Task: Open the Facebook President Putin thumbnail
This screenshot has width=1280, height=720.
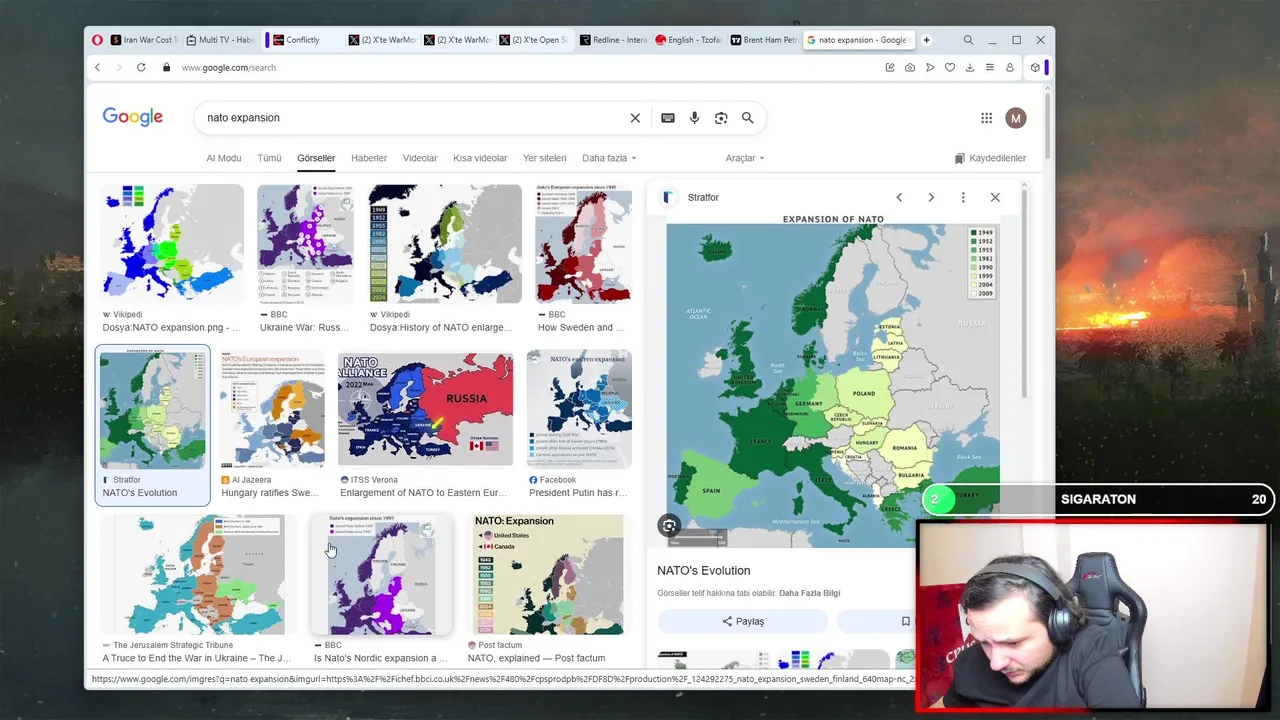Action: (x=579, y=409)
